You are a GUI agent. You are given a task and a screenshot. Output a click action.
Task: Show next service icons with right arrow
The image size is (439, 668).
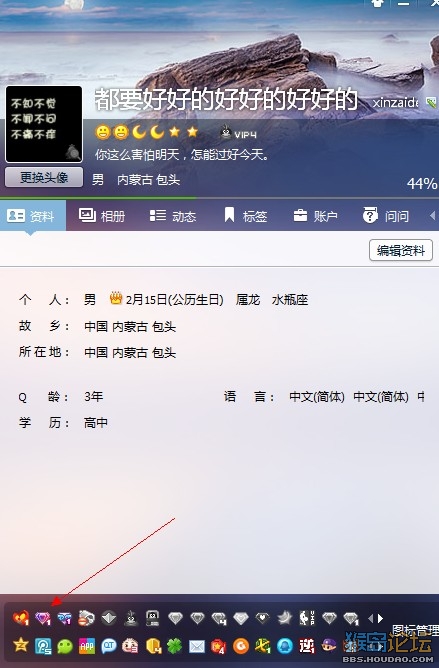click(380, 618)
